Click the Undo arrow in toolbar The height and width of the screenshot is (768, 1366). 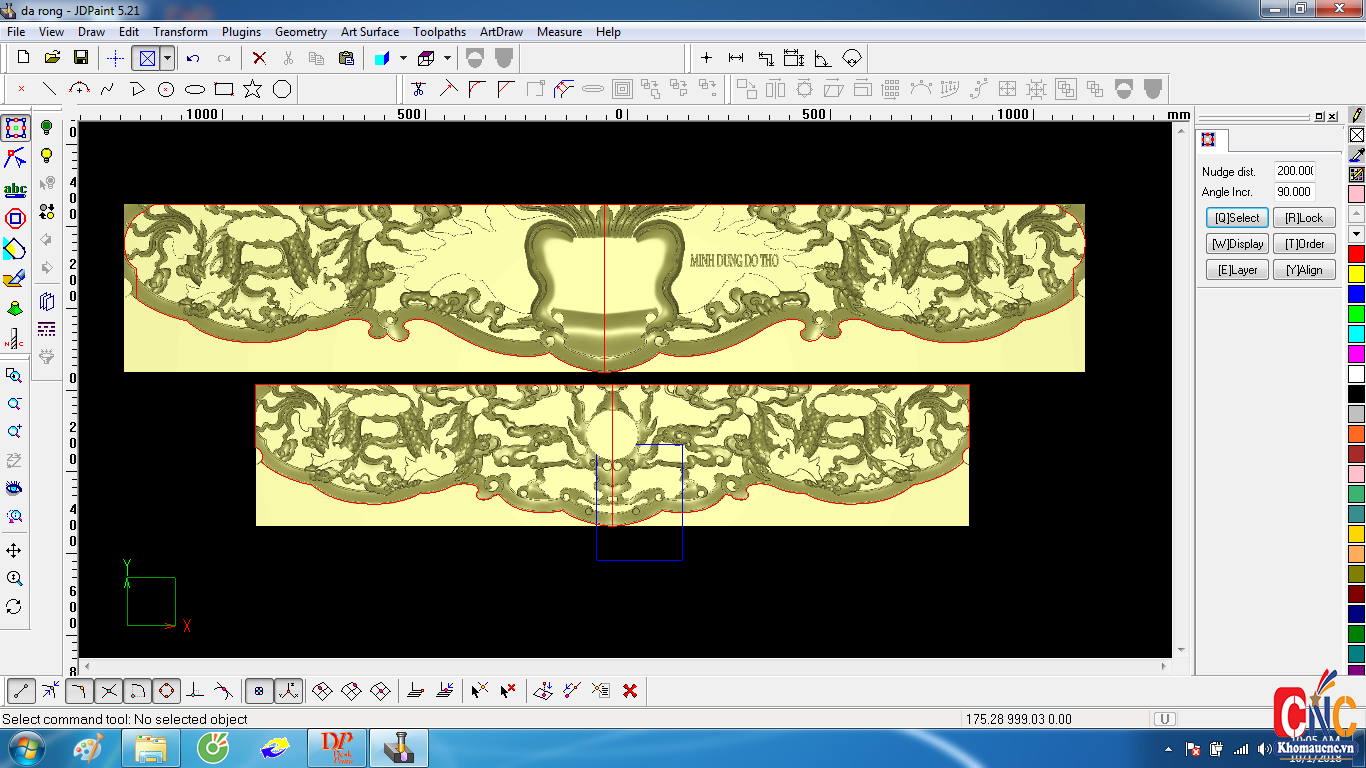[x=193, y=58]
